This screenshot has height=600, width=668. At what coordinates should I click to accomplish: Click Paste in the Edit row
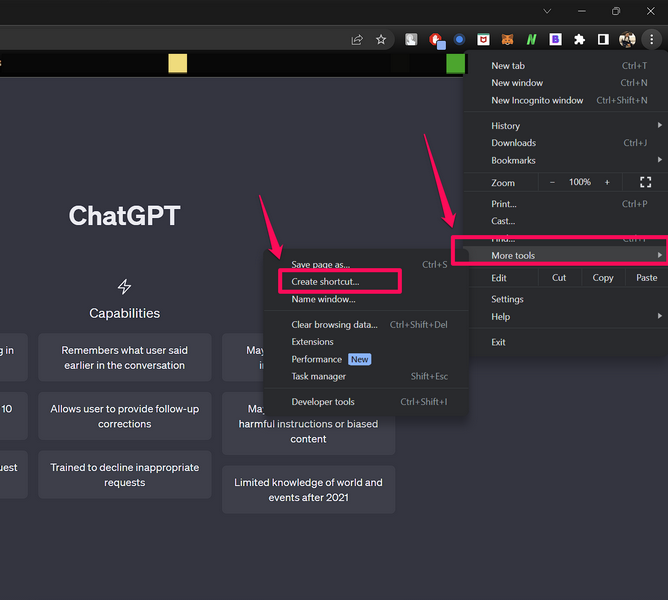point(646,278)
